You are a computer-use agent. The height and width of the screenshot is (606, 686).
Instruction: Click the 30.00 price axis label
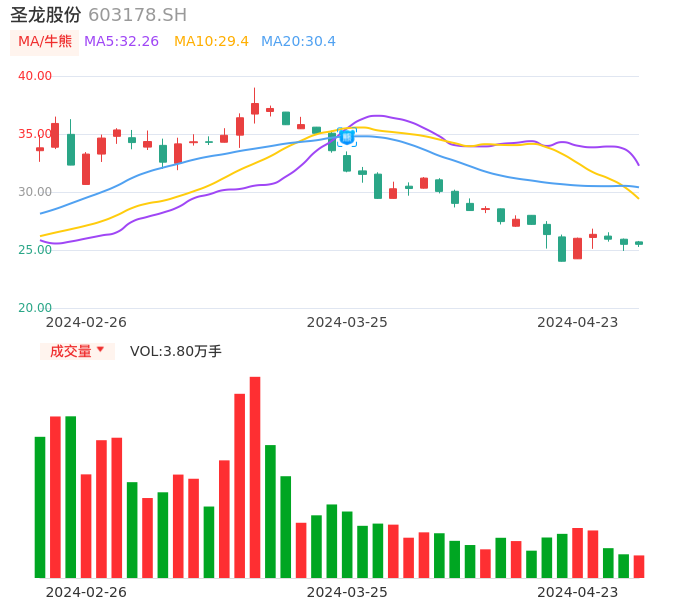coord(35,192)
